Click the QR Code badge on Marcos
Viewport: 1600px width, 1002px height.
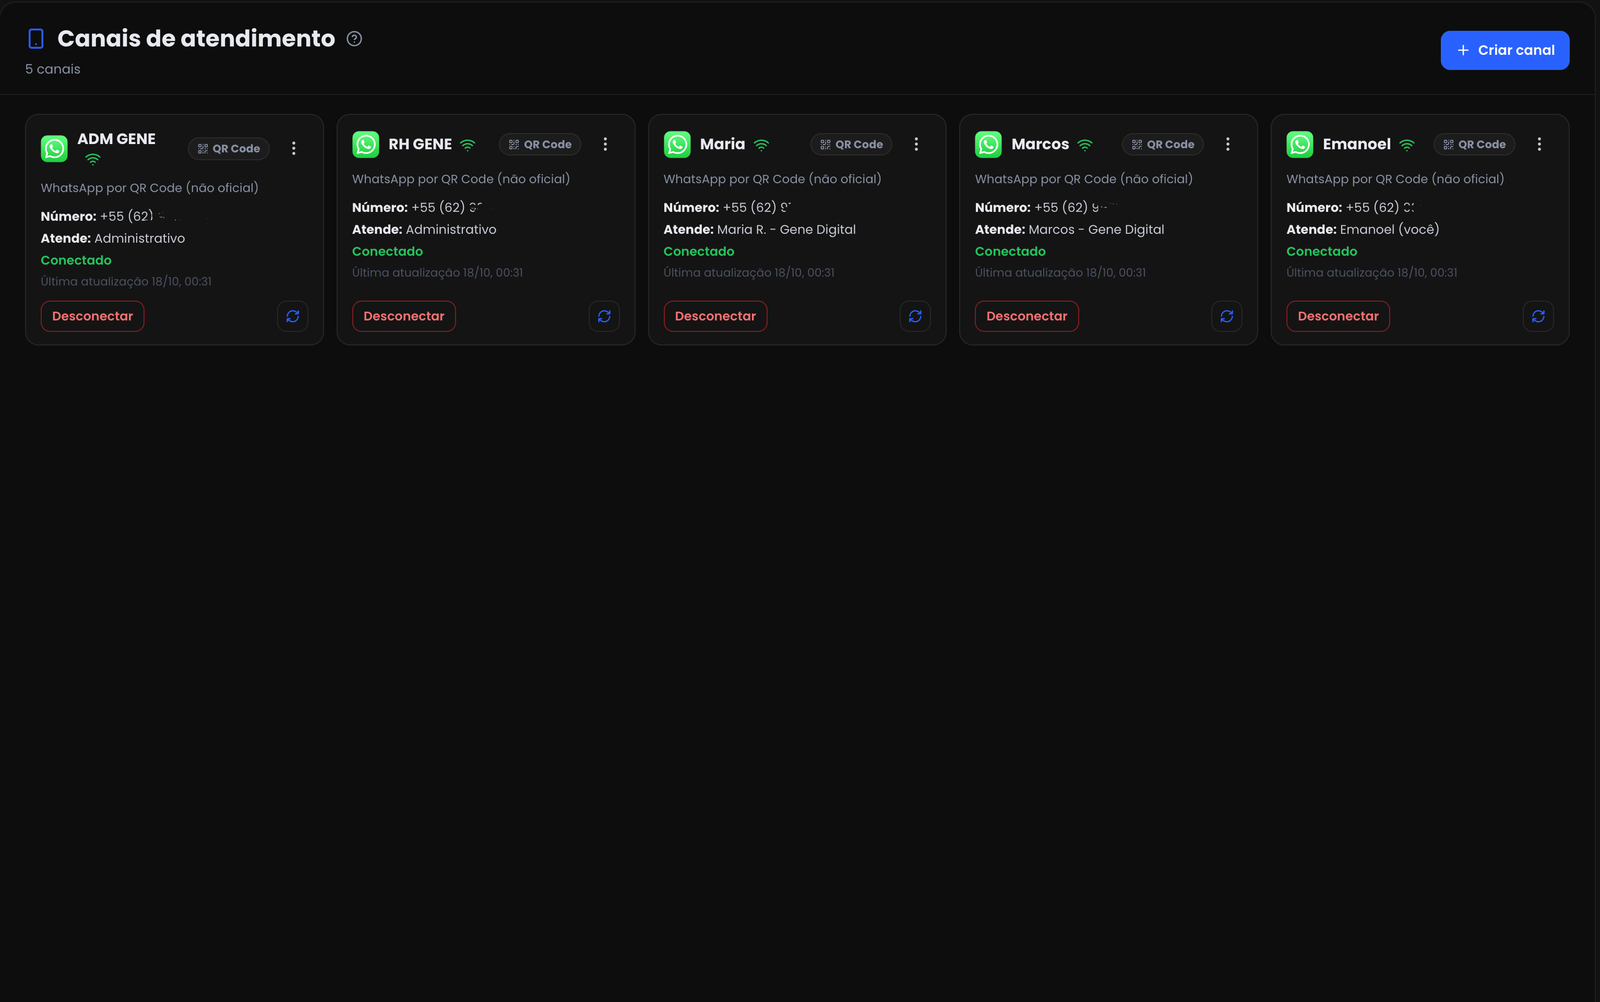pyautogui.click(x=1163, y=145)
